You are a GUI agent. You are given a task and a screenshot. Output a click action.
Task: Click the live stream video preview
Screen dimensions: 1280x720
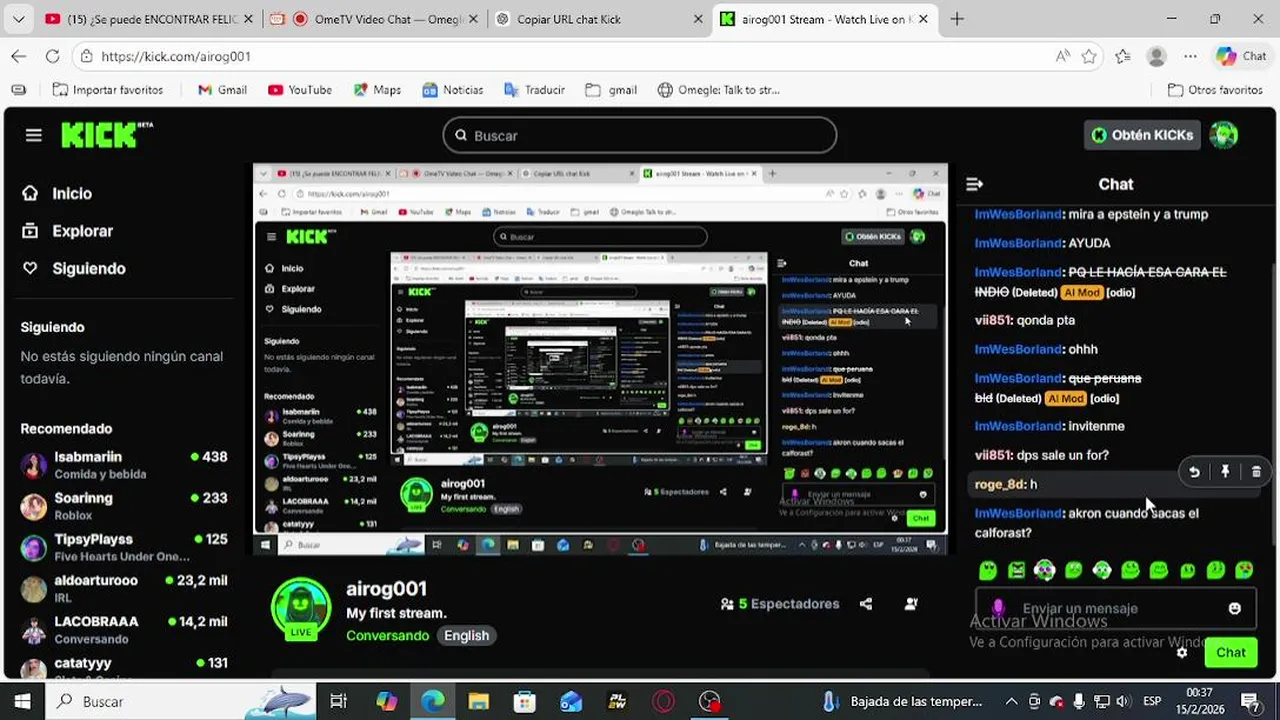point(600,360)
